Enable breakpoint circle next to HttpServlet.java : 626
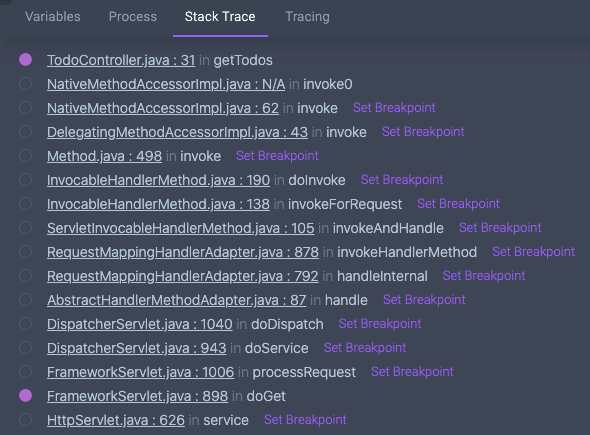590x435 pixels. point(26,420)
